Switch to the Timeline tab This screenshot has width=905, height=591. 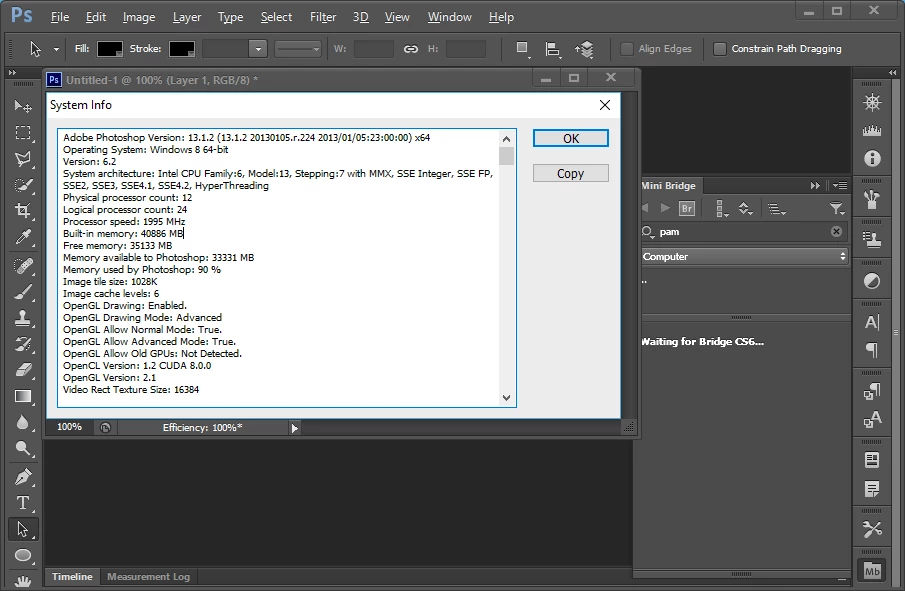[x=72, y=577]
